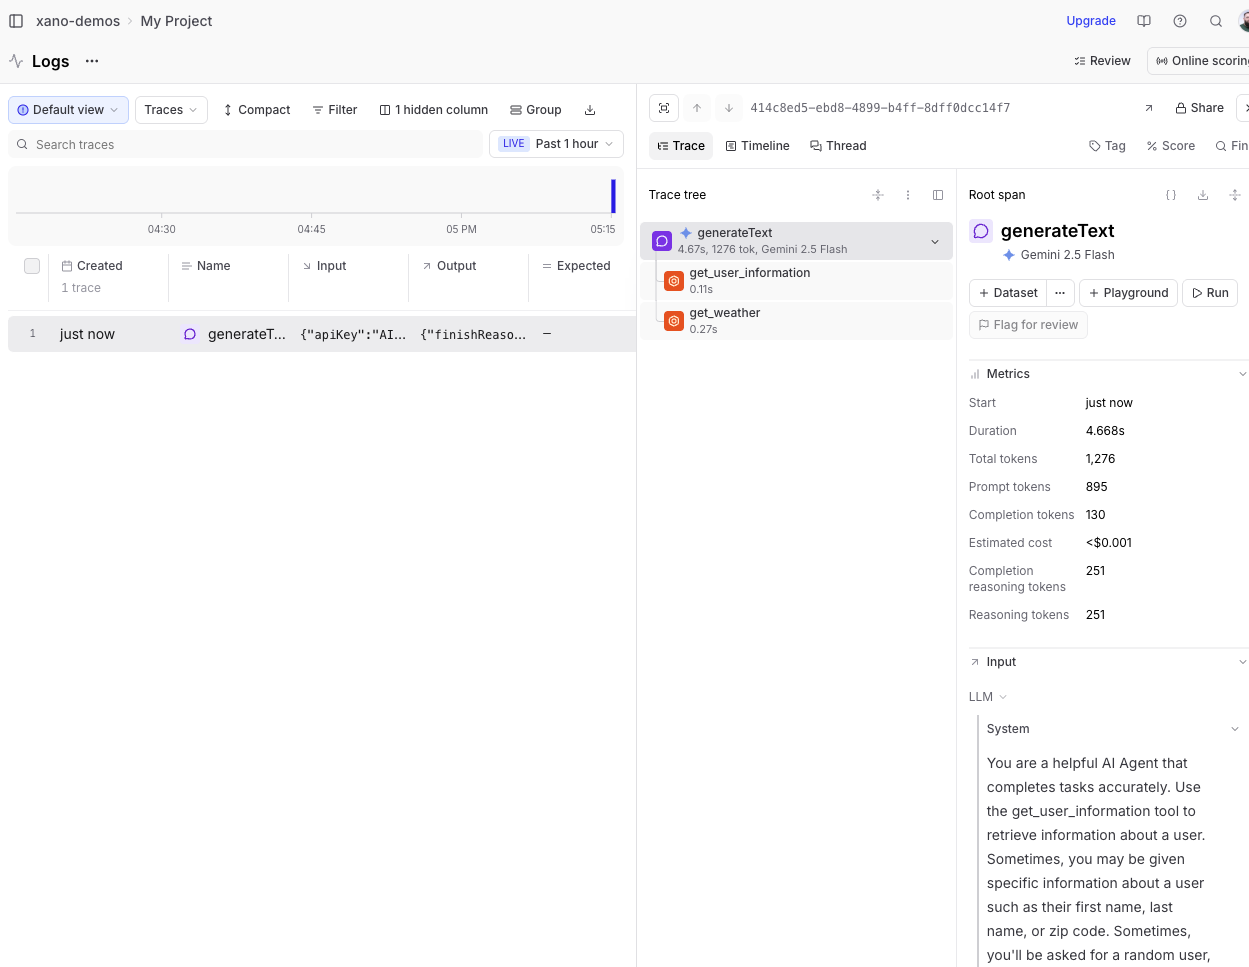The image size is (1249, 967).
Task: Switch to the Timeline tab
Action: pos(757,146)
